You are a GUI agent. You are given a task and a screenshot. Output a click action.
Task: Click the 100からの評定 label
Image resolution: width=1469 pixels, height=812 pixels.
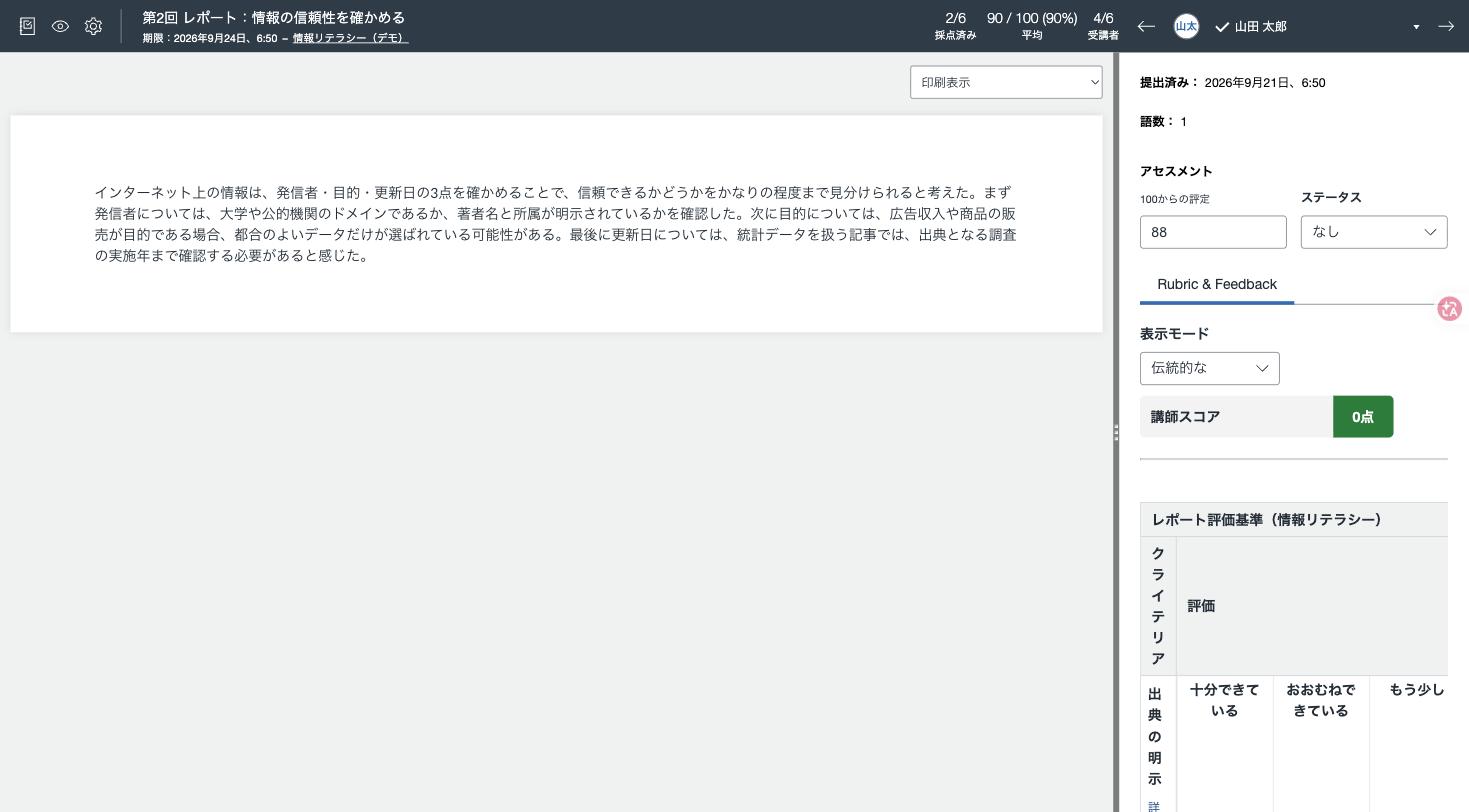point(1175,199)
